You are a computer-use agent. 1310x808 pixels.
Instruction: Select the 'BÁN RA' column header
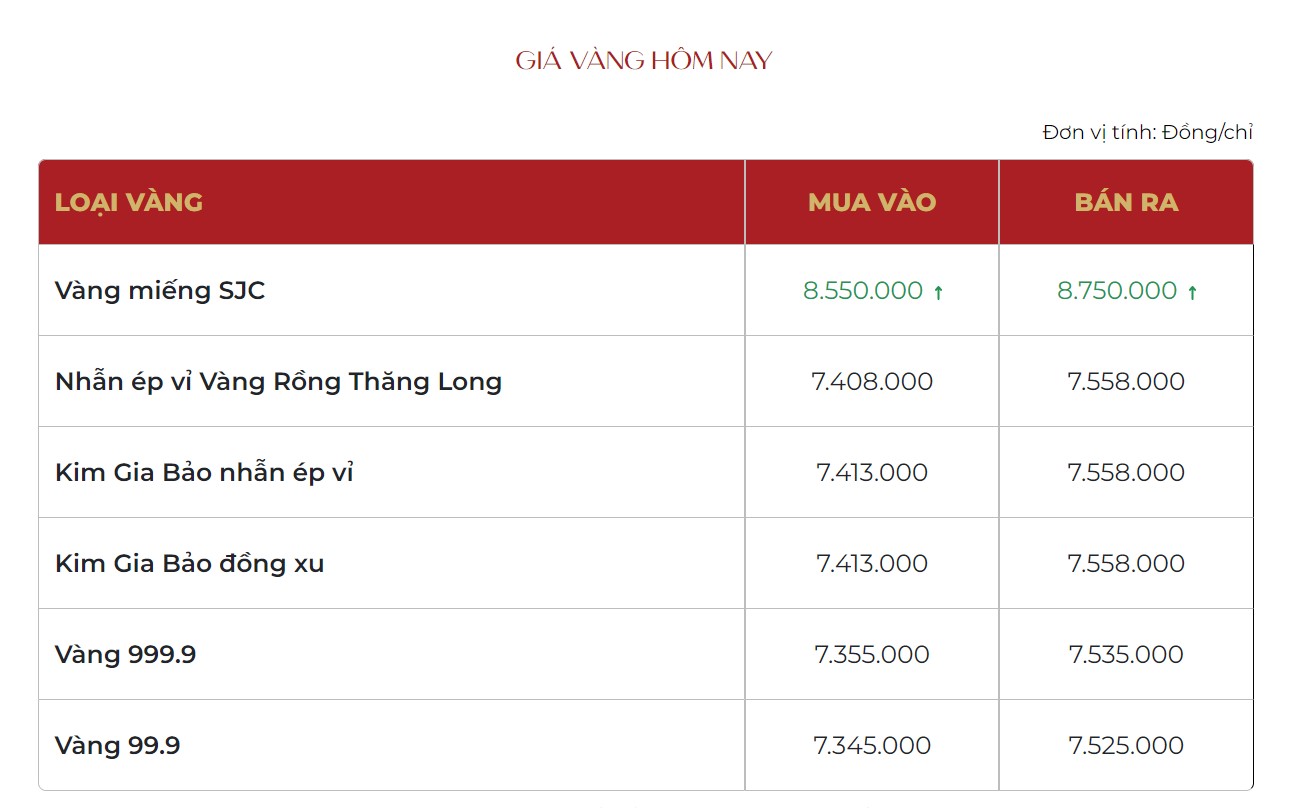[1126, 202]
